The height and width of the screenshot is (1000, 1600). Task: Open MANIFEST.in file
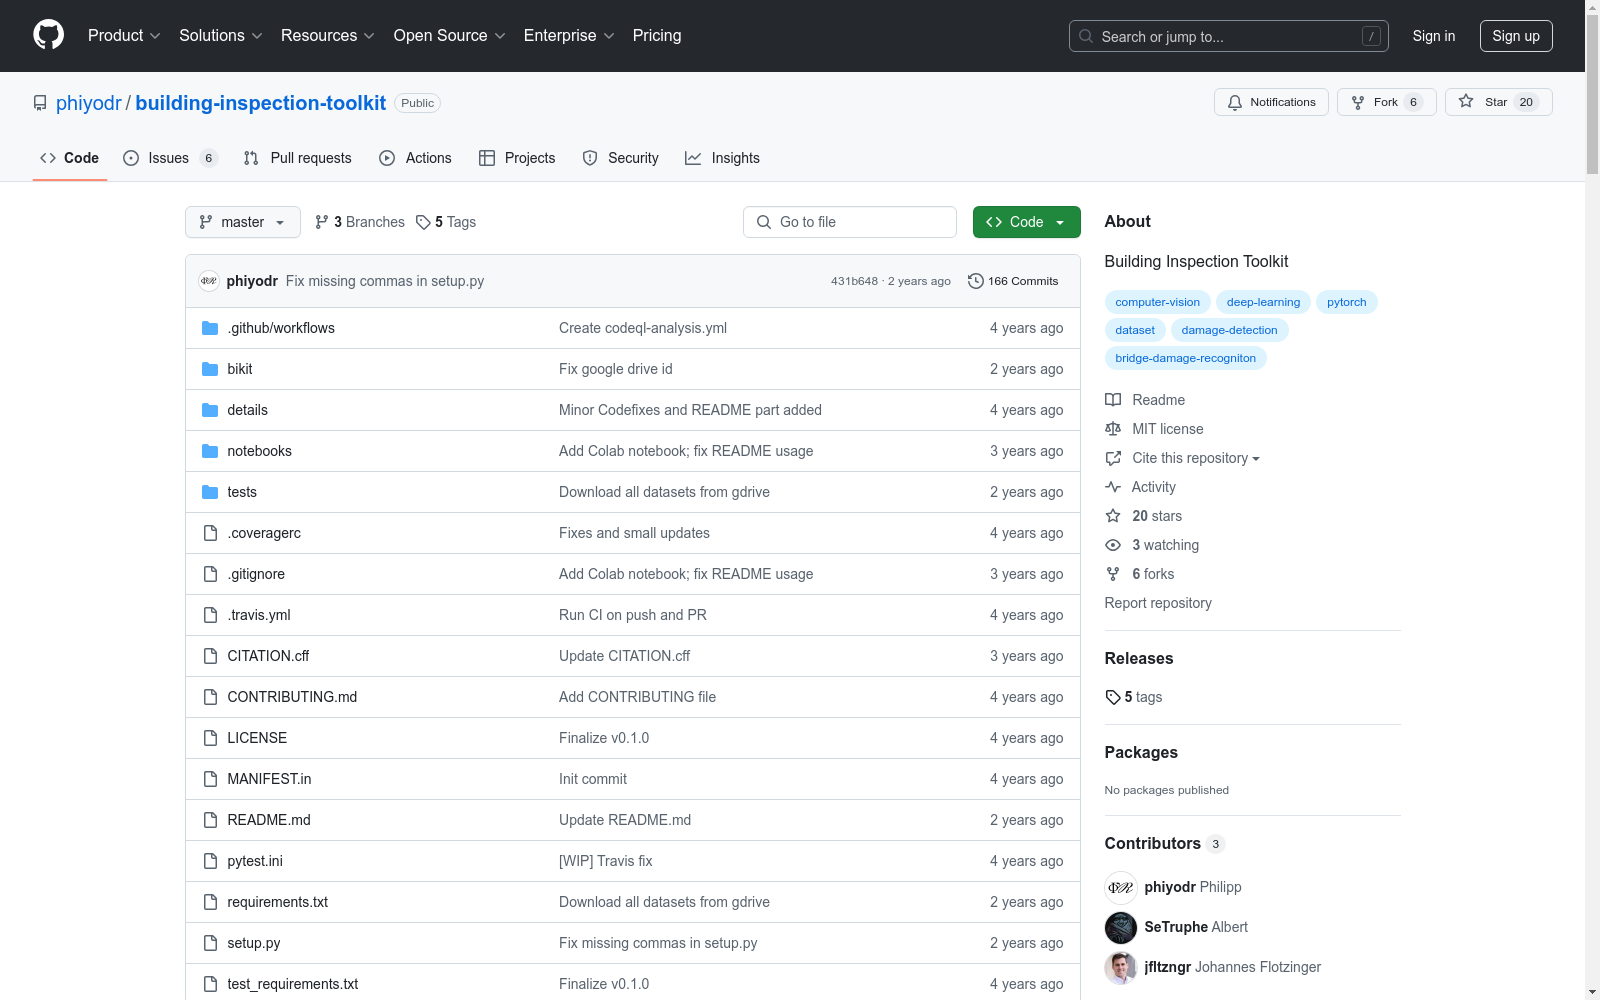[269, 779]
